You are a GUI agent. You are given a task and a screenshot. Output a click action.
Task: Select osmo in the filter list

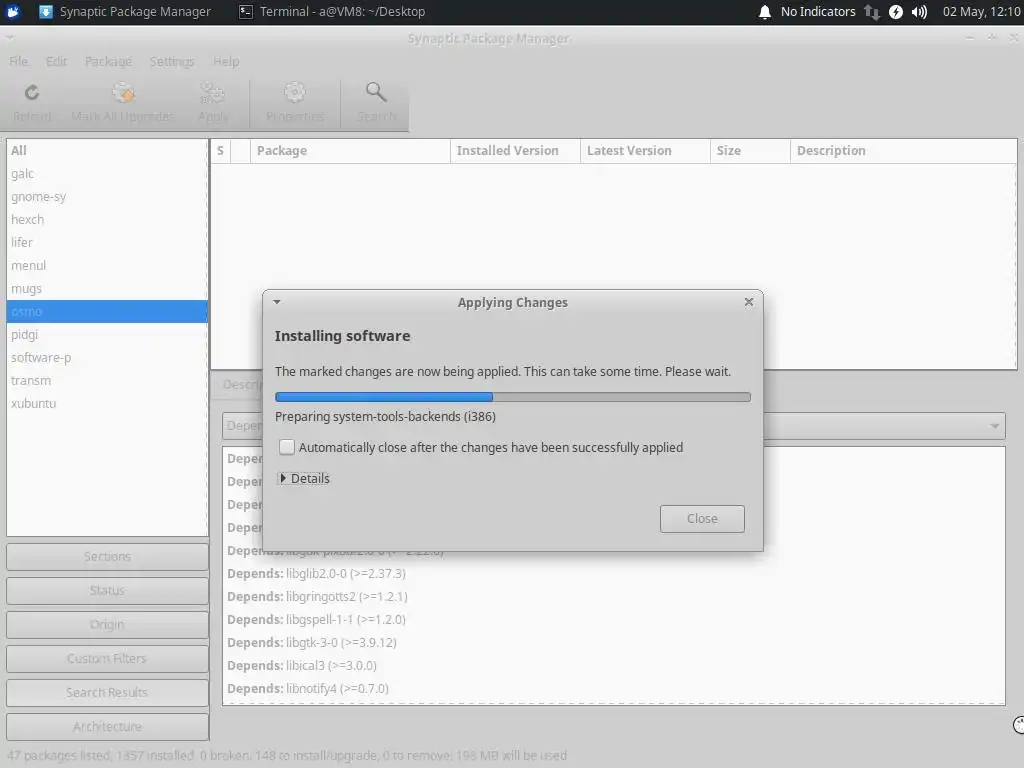coord(107,312)
